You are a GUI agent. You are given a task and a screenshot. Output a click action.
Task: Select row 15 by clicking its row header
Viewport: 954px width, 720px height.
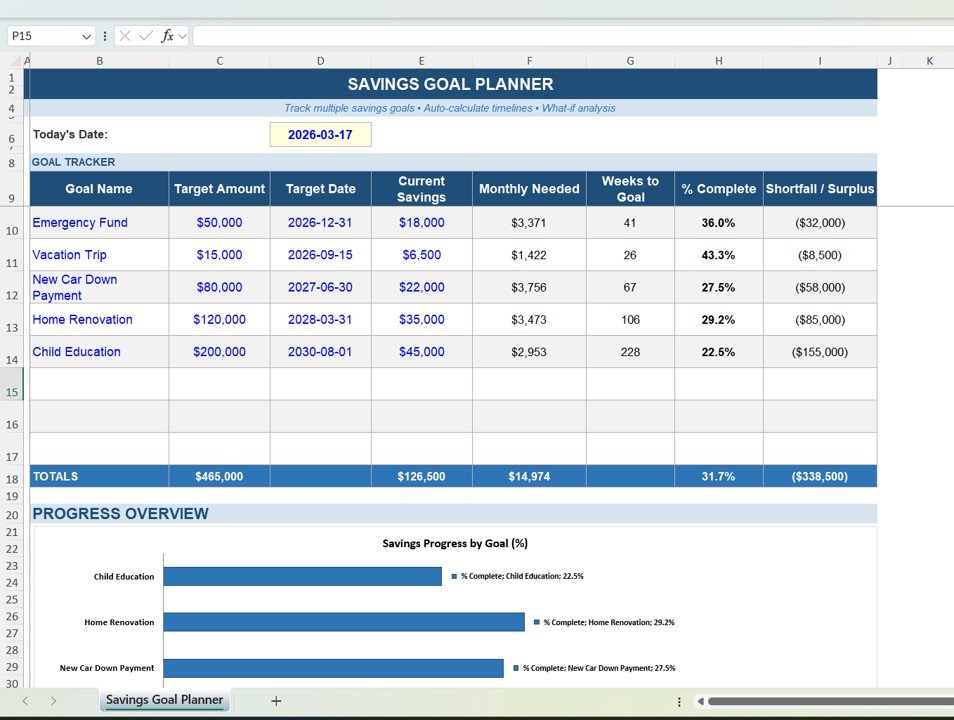pyautogui.click(x=12, y=390)
